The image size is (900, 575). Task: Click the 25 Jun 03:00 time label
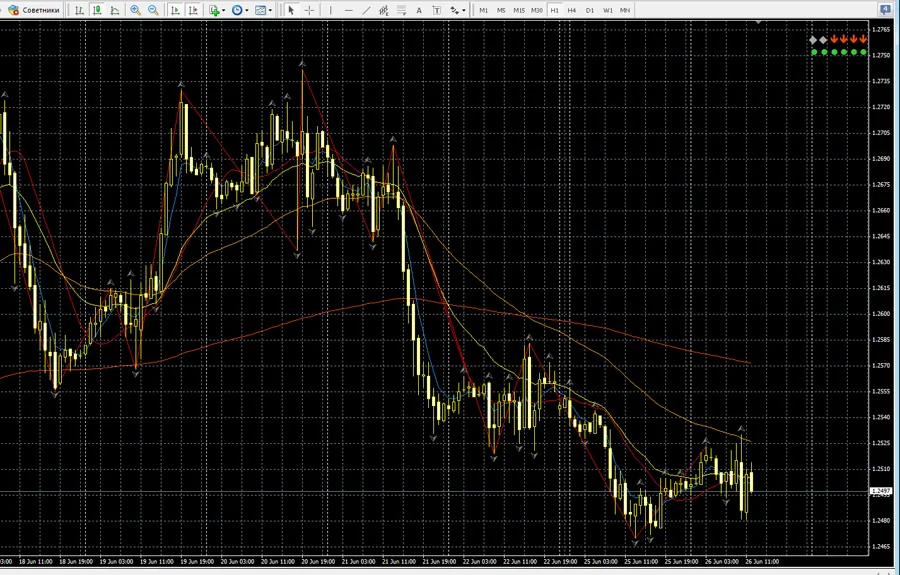coord(601,561)
